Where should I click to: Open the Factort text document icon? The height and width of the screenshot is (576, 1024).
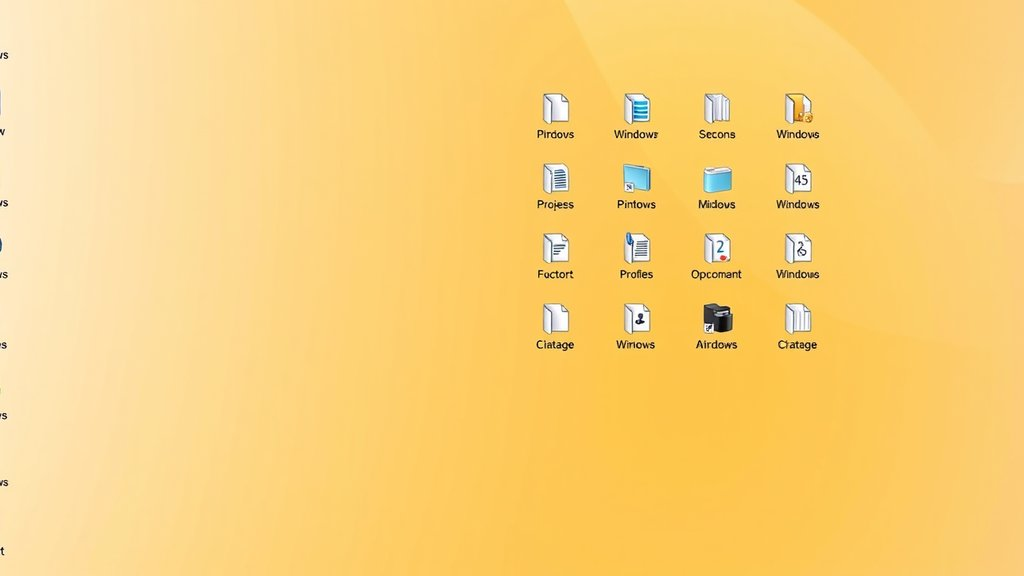pyautogui.click(x=556, y=248)
